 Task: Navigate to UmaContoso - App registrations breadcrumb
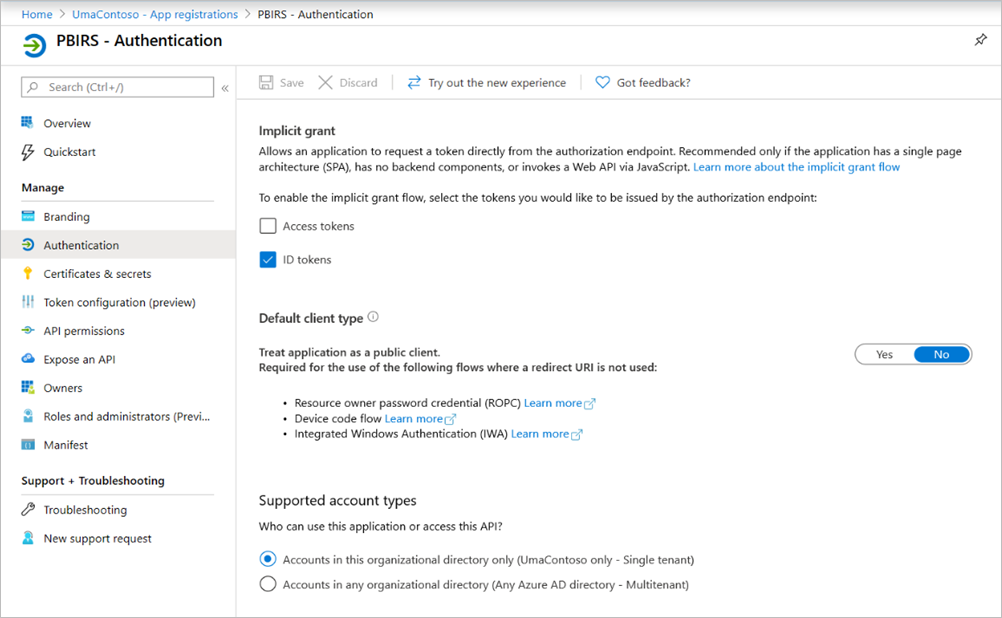(154, 14)
